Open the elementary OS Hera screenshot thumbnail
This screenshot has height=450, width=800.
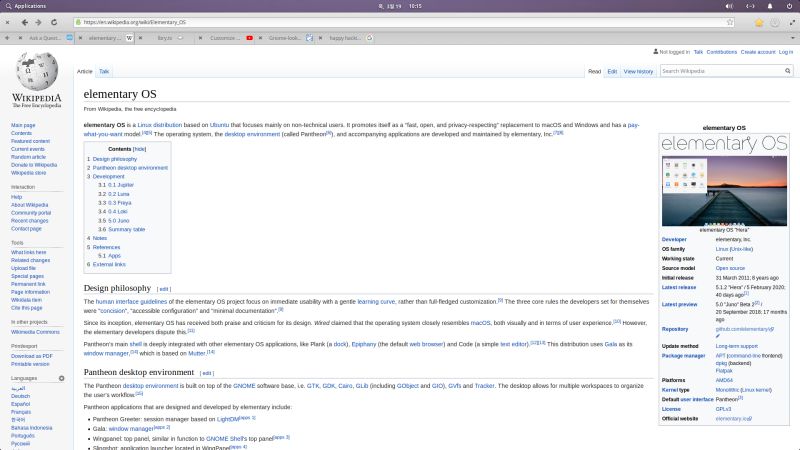click(x=724, y=191)
